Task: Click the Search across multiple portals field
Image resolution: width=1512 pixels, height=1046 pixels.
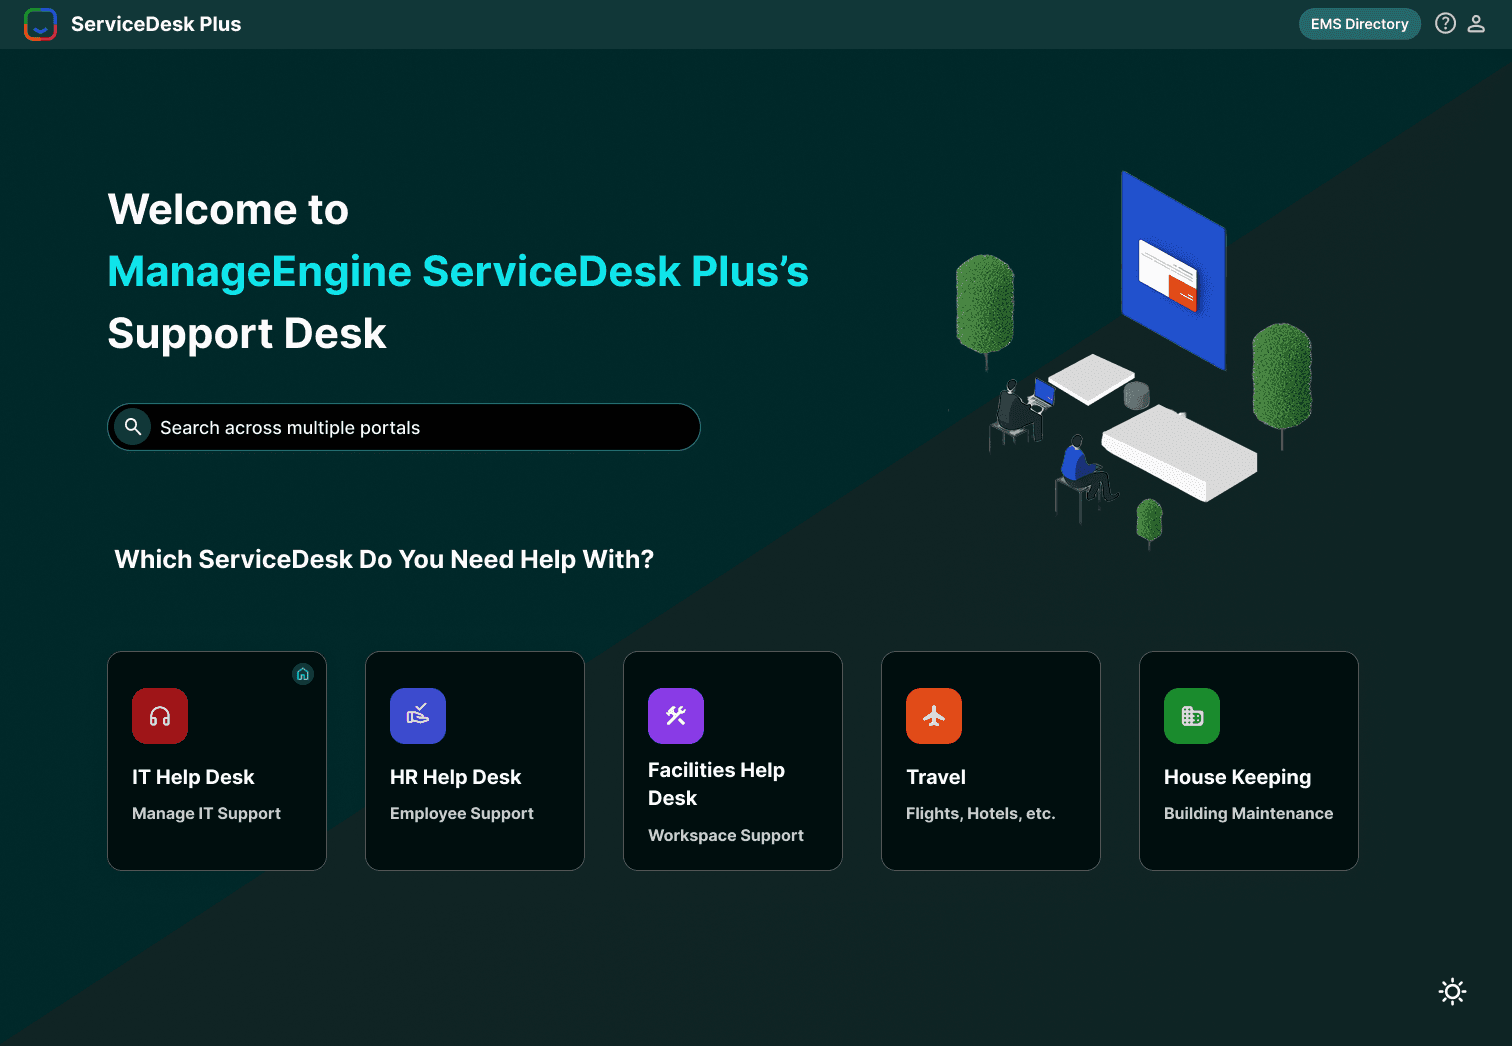Action: 404,427
